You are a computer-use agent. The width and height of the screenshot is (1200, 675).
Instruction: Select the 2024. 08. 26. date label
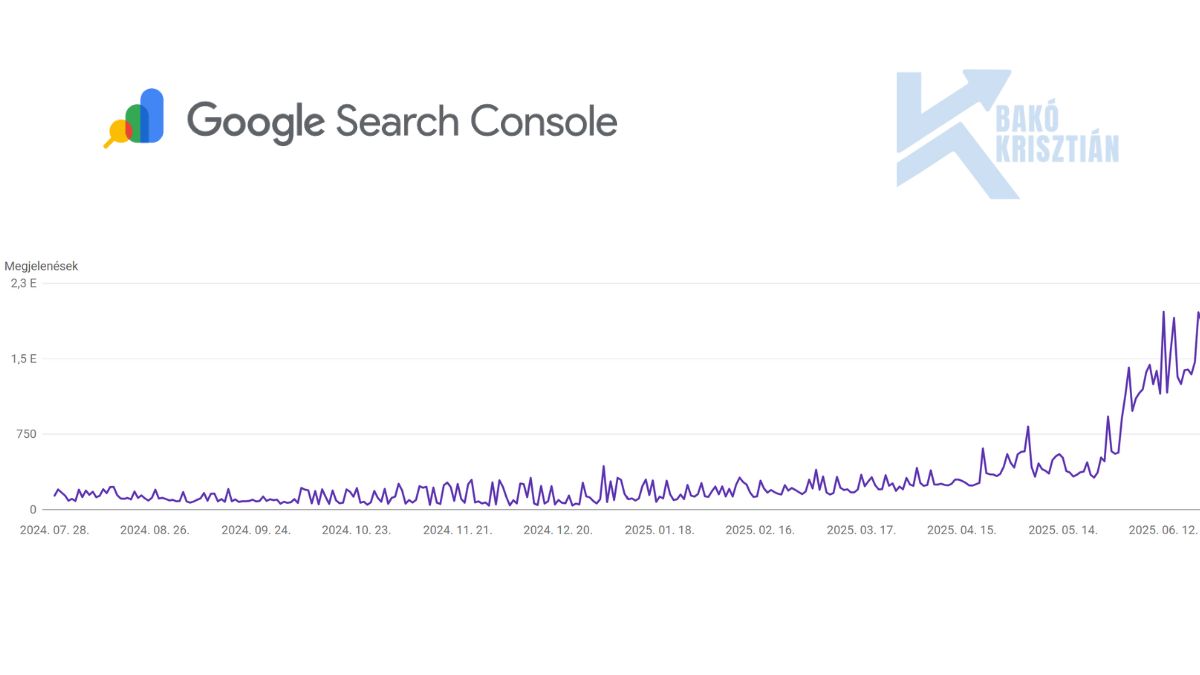(x=155, y=530)
